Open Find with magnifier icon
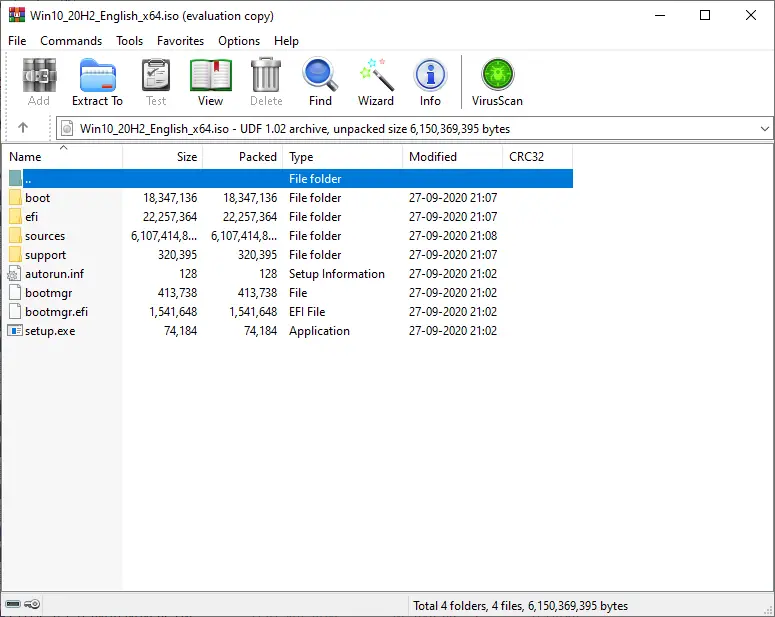The height and width of the screenshot is (617, 775). 320,75
